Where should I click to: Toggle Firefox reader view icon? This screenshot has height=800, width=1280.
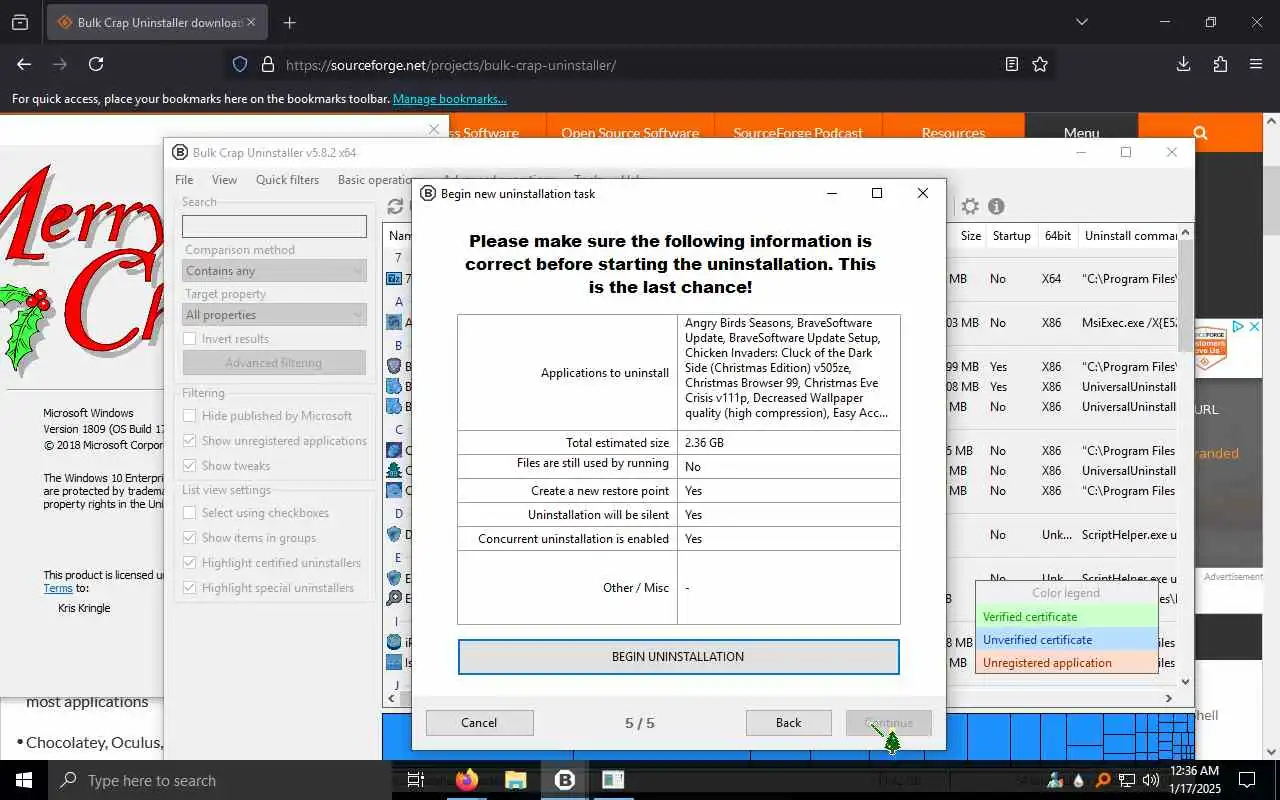pyautogui.click(x=1012, y=64)
